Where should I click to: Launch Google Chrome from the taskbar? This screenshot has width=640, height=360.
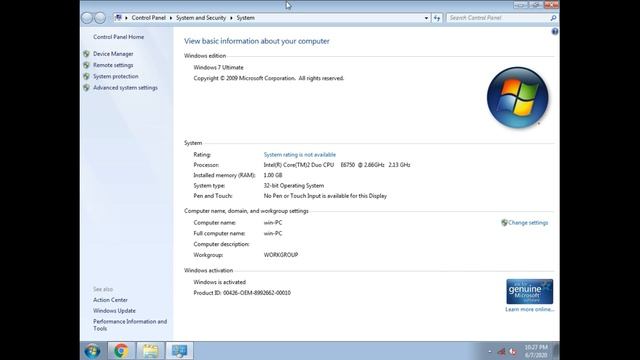(x=121, y=351)
